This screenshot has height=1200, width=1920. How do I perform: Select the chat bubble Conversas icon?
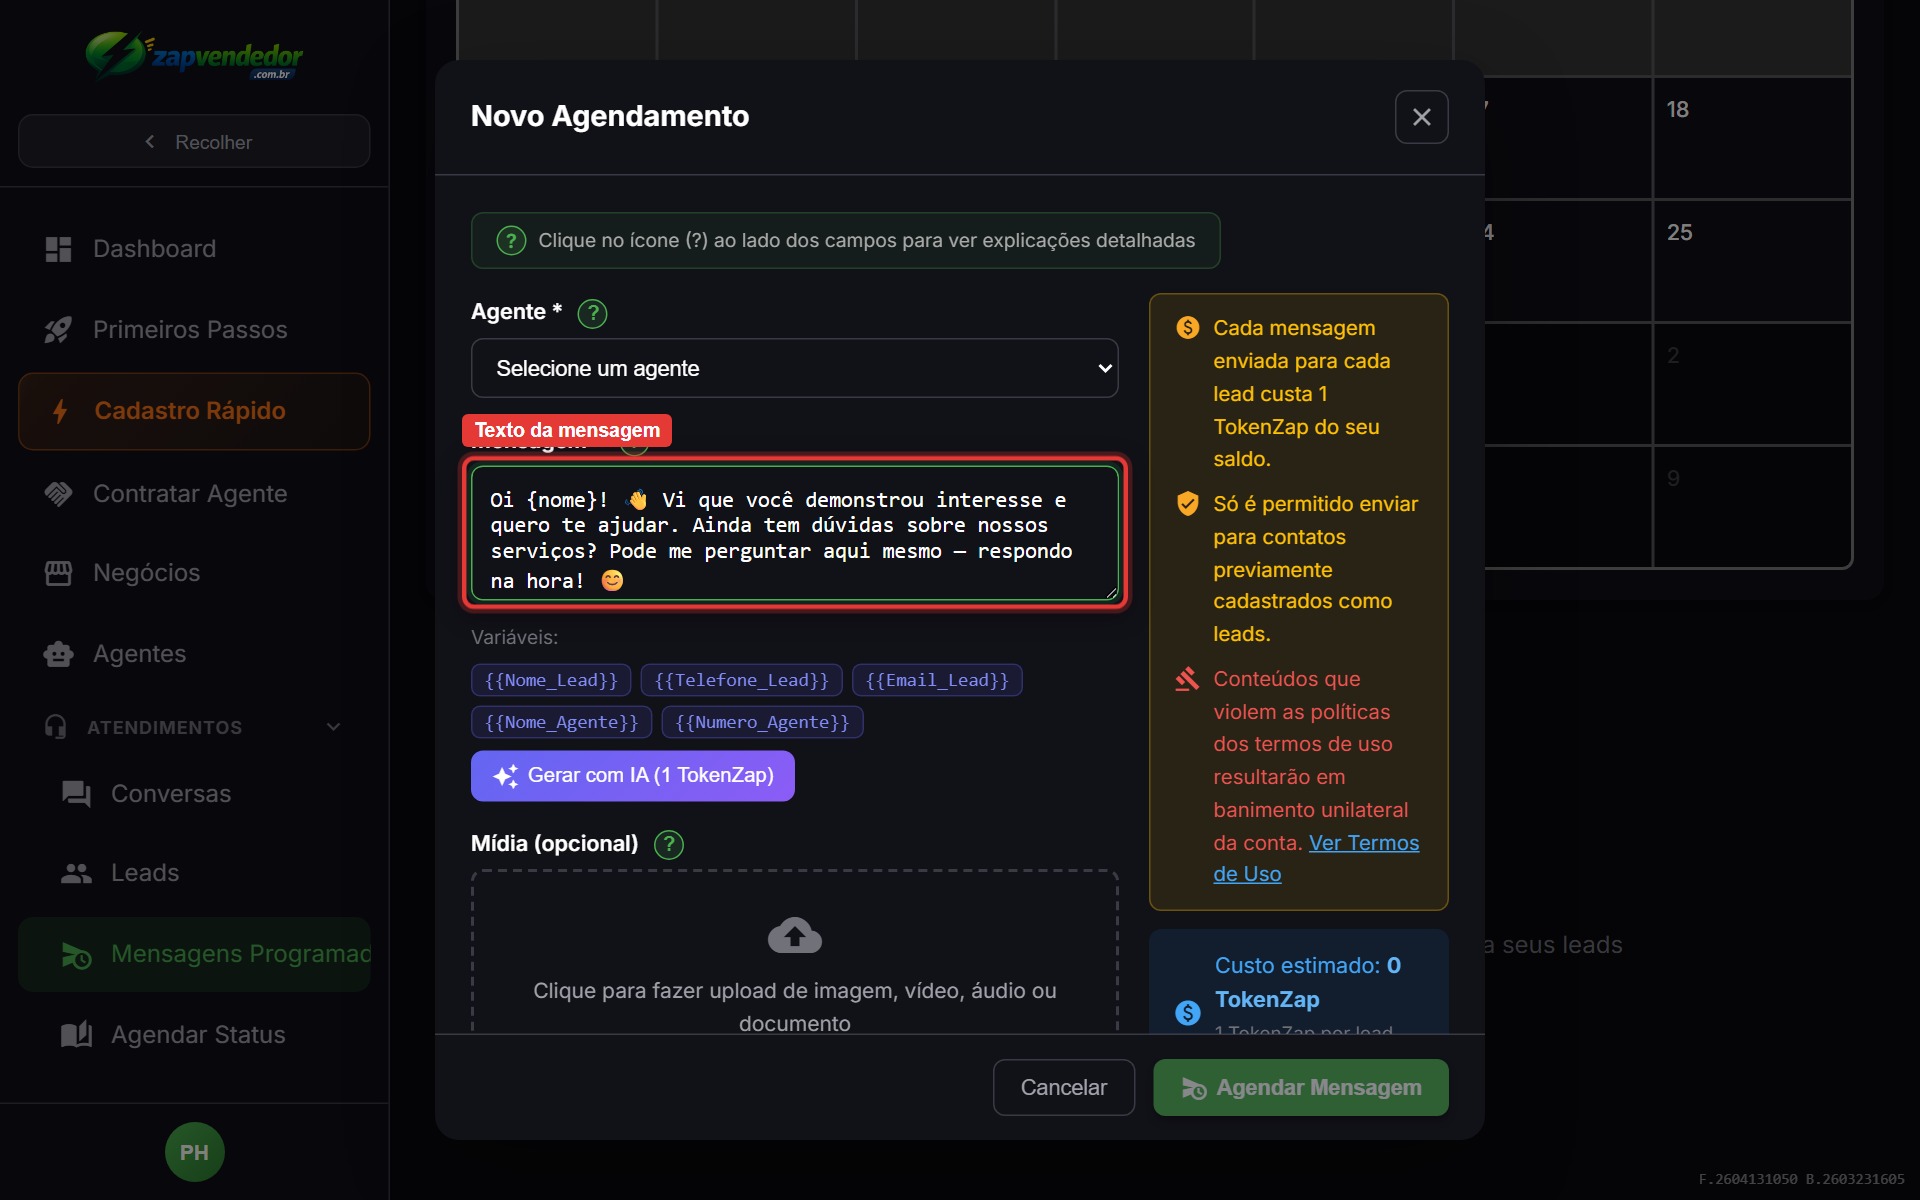coord(75,793)
